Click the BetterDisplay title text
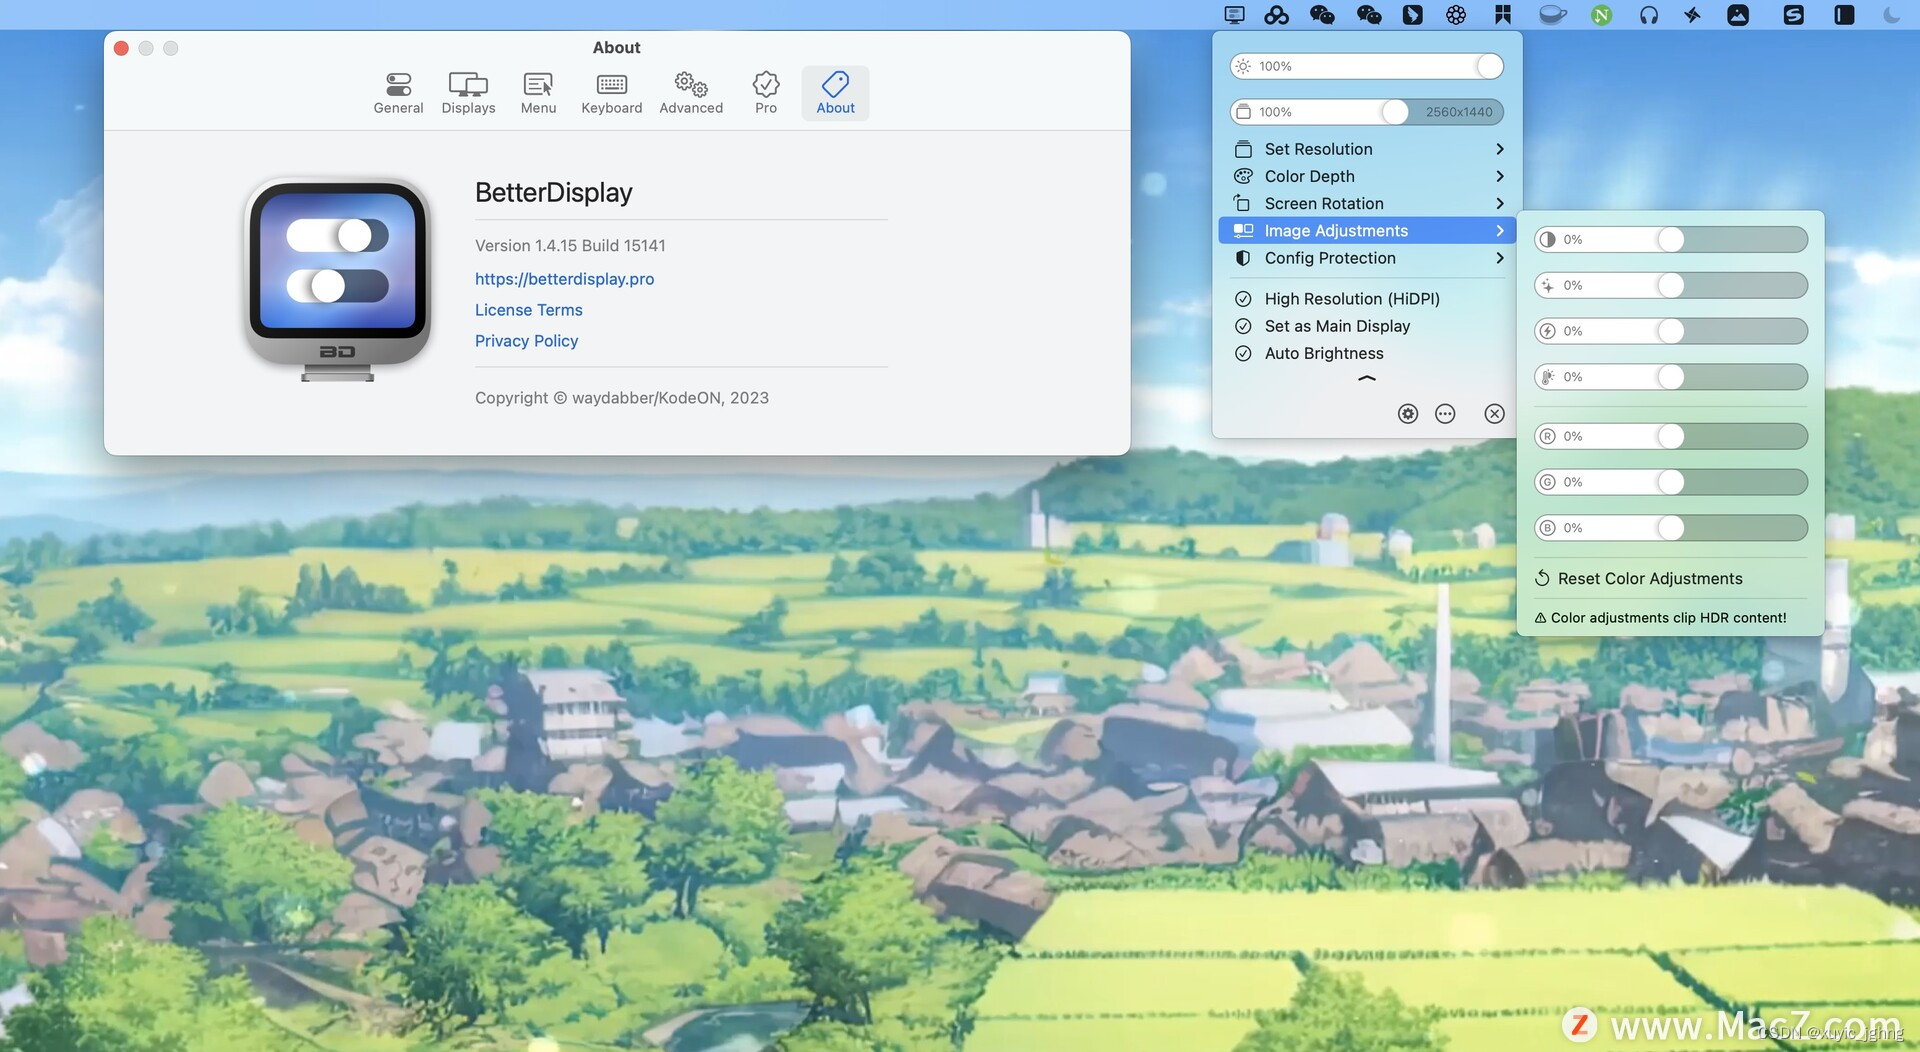 (x=553, y=192)
